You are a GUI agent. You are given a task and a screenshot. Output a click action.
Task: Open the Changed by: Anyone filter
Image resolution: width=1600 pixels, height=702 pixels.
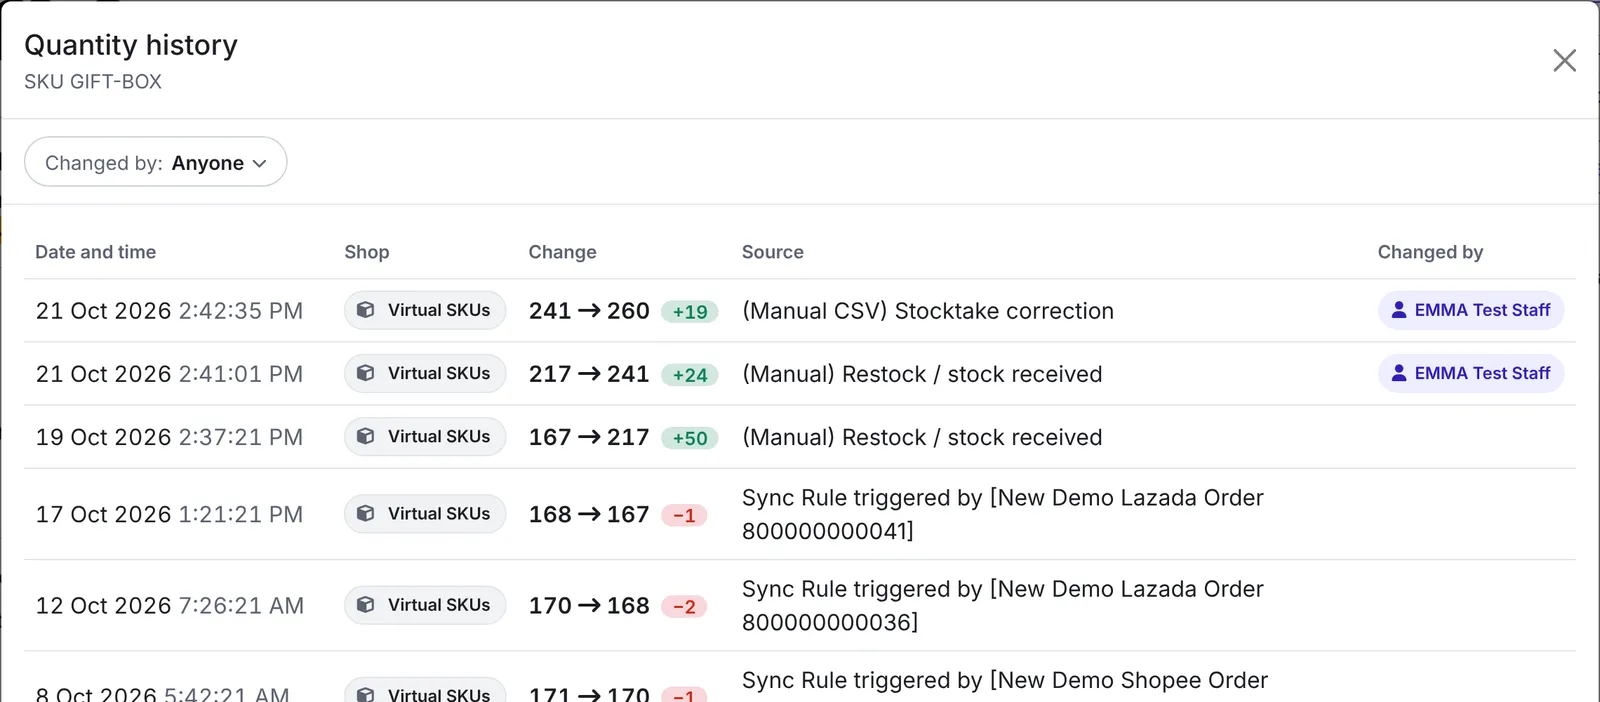pos(156,162)
